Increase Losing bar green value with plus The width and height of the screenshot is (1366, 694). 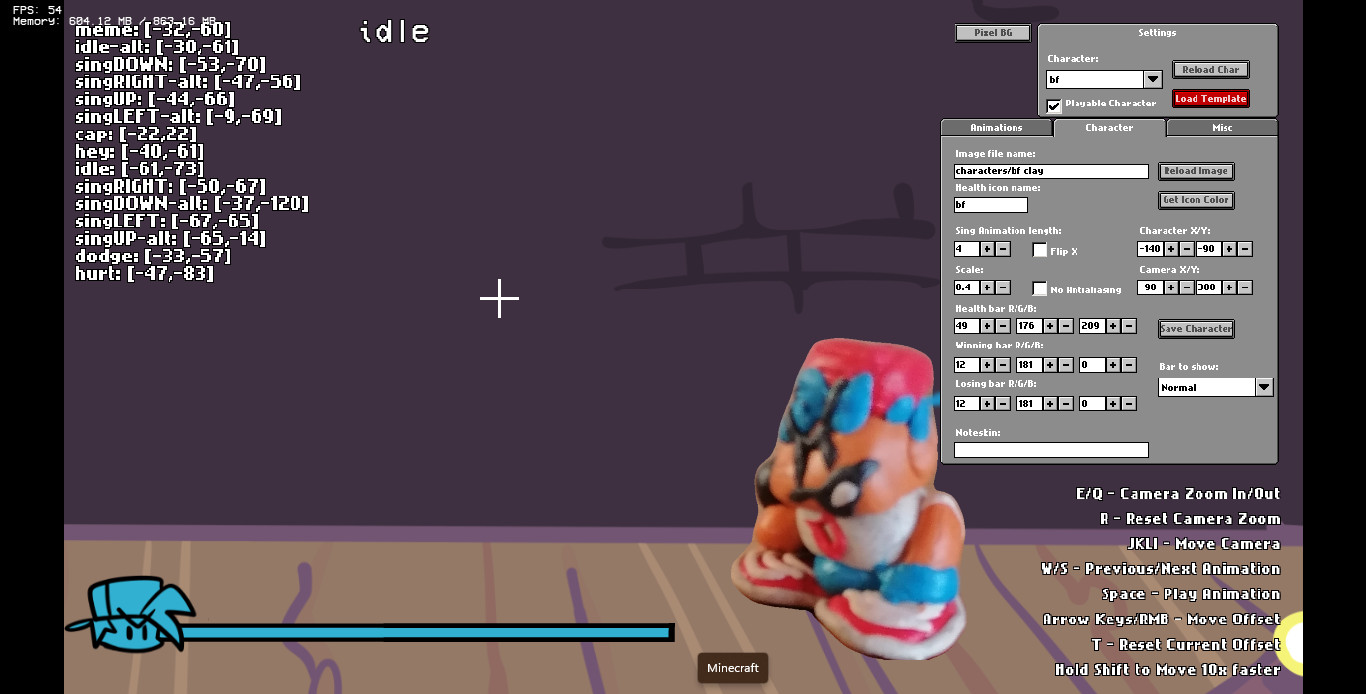(x=1050, y=404)
